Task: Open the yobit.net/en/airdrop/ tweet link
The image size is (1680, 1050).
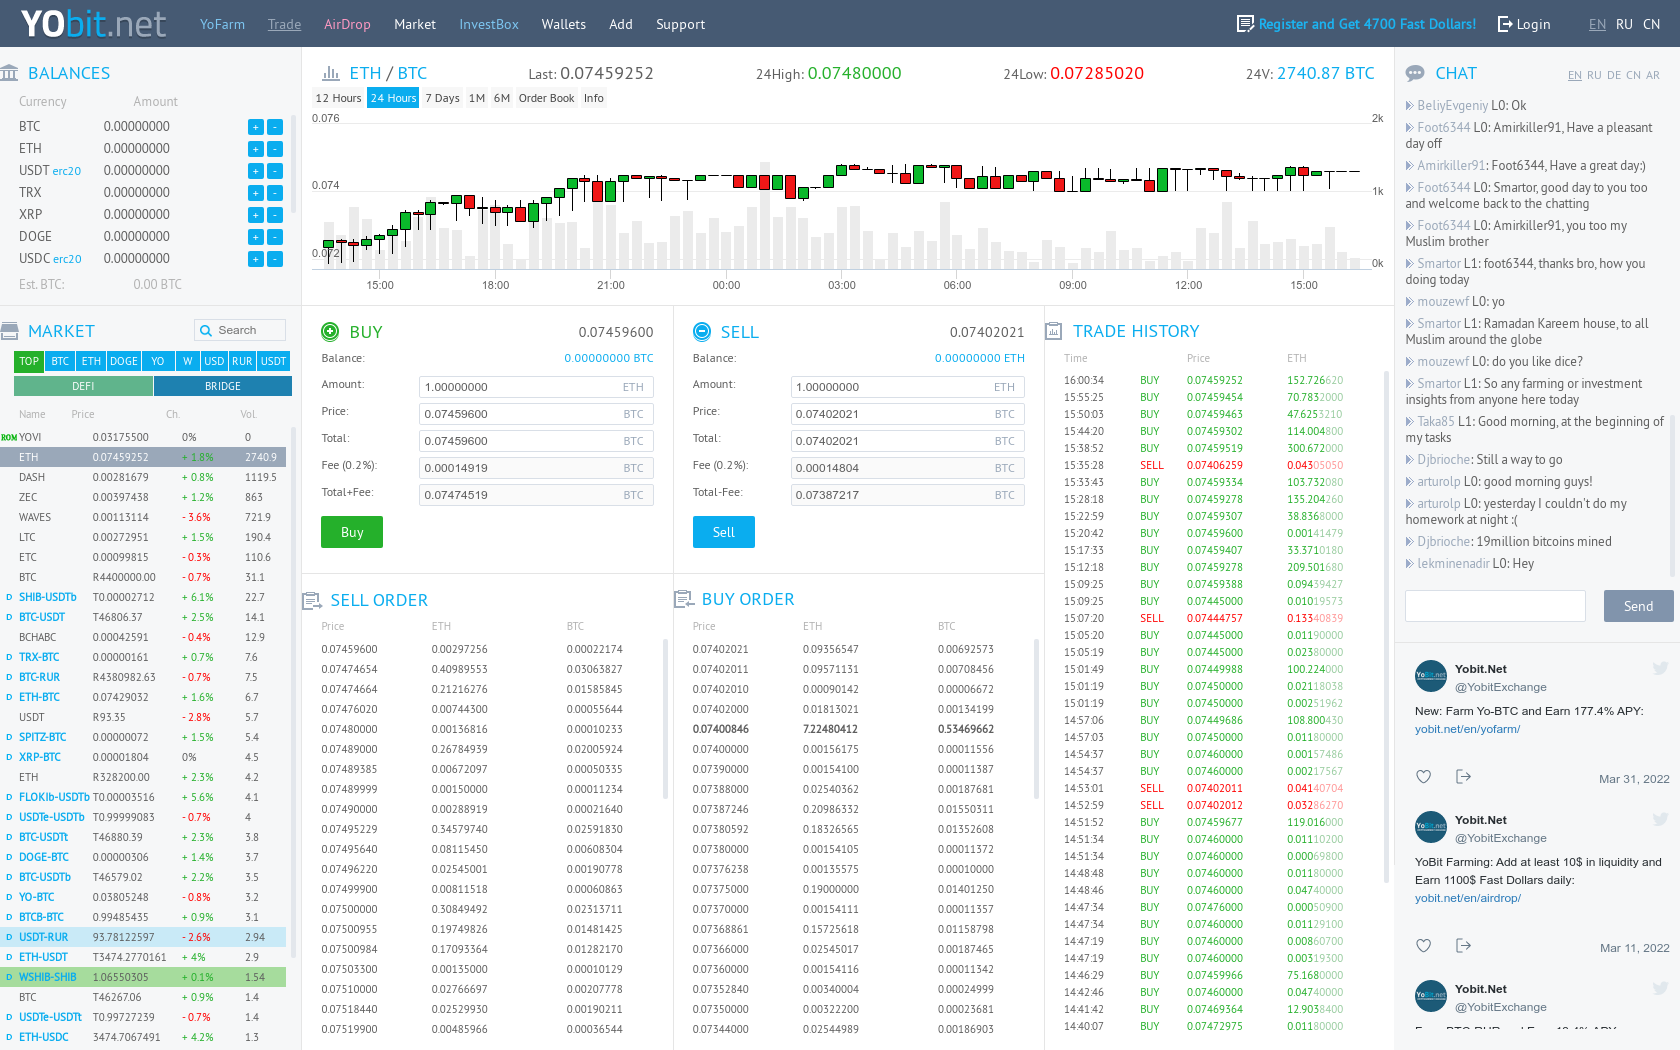Action: click(x=1467, y=898)
